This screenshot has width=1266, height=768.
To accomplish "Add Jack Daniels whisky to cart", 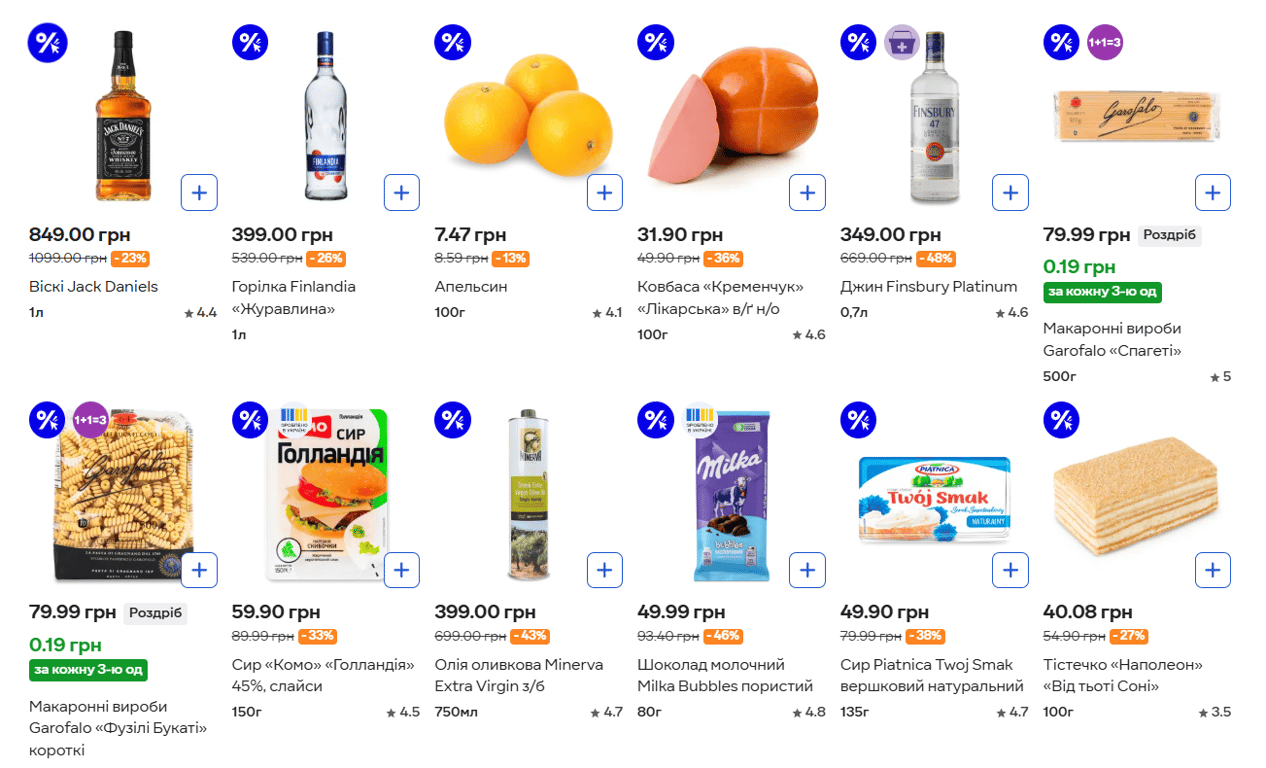I will pos(199,192).
